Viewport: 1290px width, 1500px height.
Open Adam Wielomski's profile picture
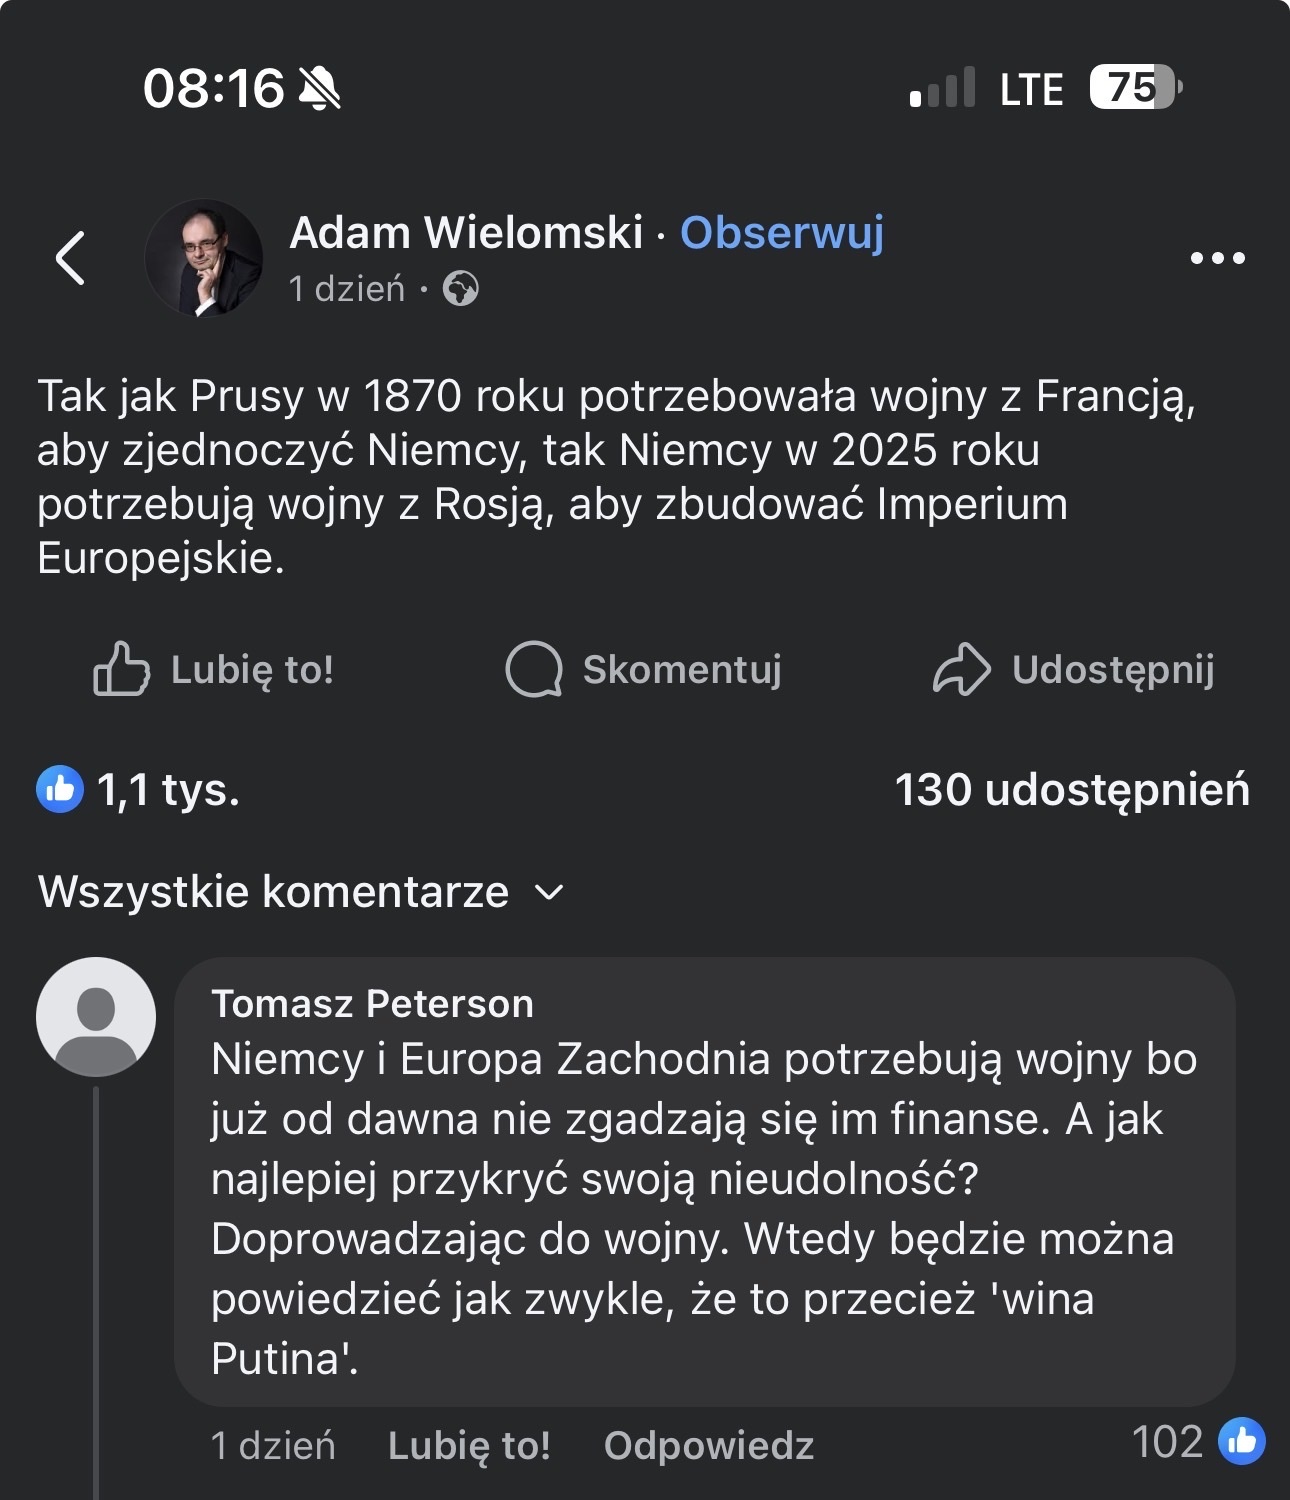[x=204, y=258]
